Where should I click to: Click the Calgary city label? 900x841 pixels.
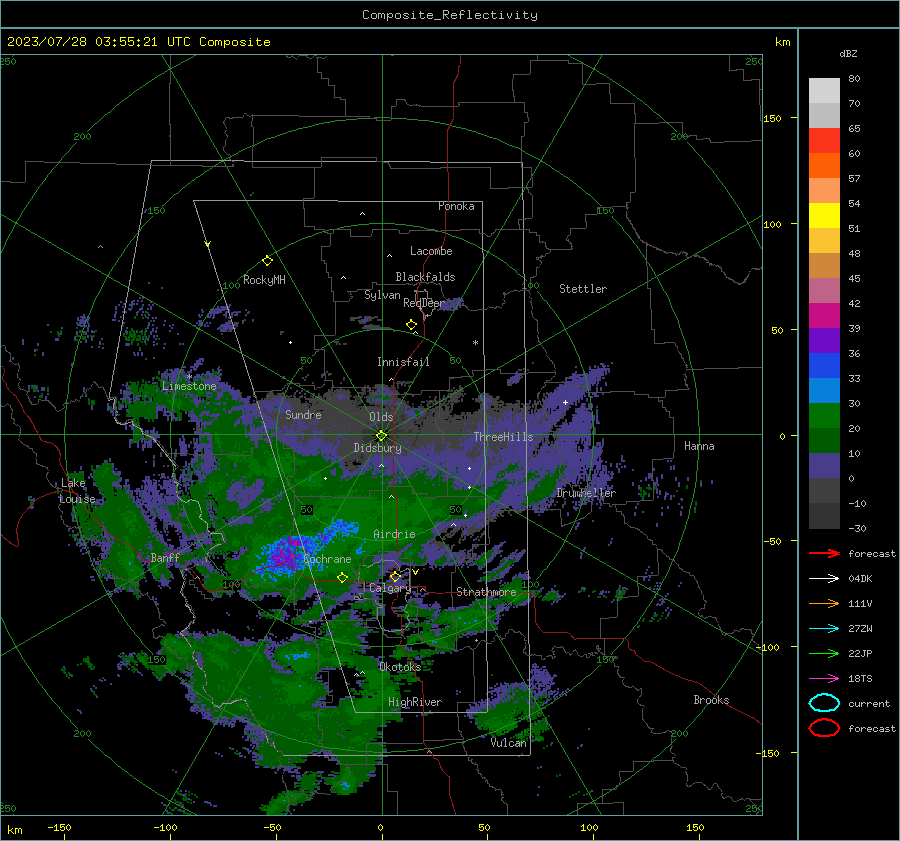(390, 588)
